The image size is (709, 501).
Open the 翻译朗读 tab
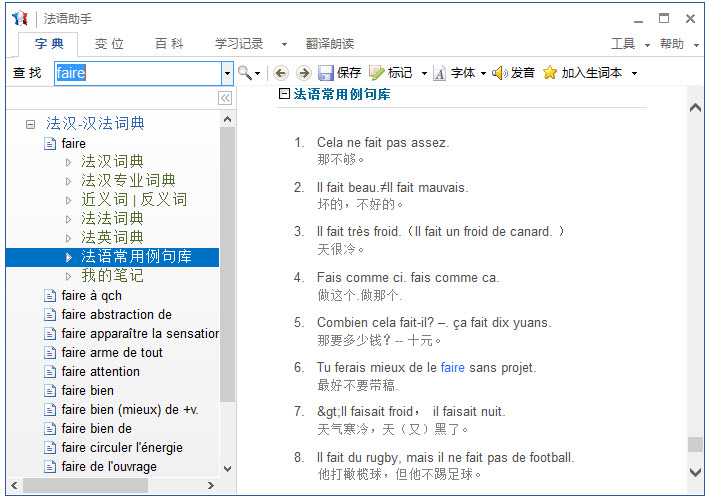tap(329, 44)
